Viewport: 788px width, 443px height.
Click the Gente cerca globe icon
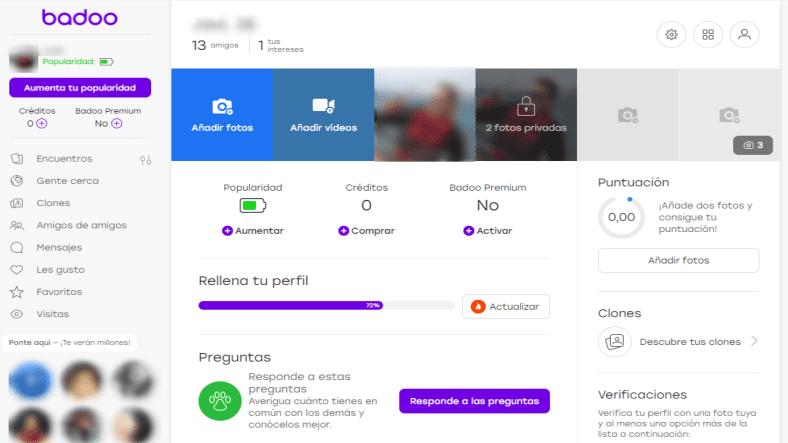coord(17,181)
